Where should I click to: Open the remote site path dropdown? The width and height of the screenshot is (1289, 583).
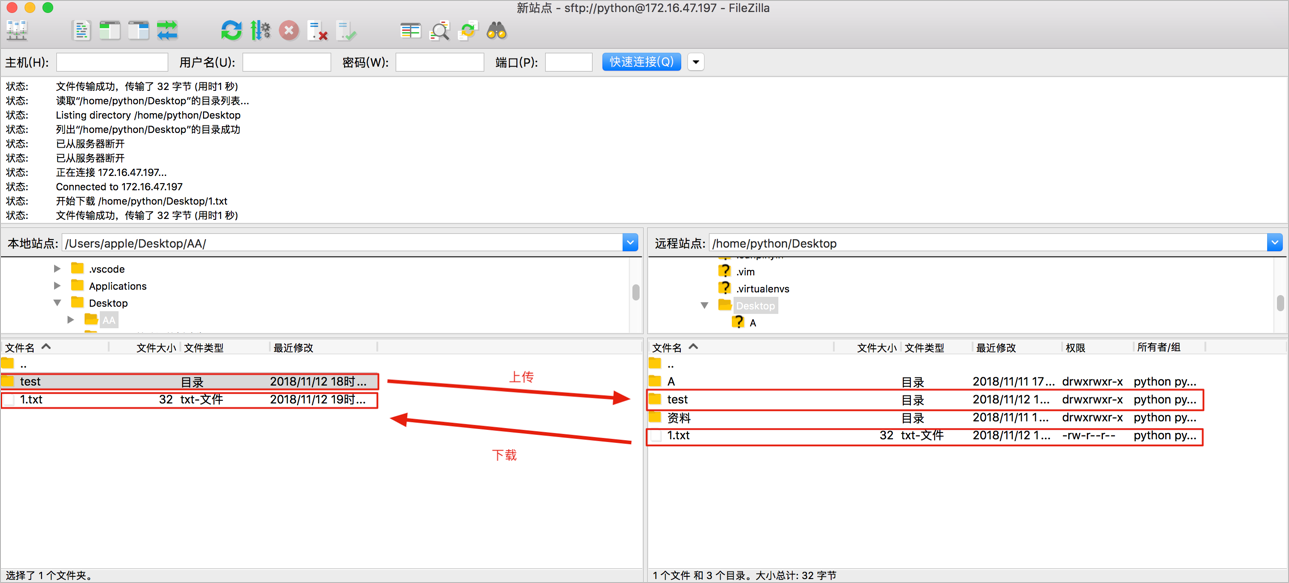(1275, 242)
